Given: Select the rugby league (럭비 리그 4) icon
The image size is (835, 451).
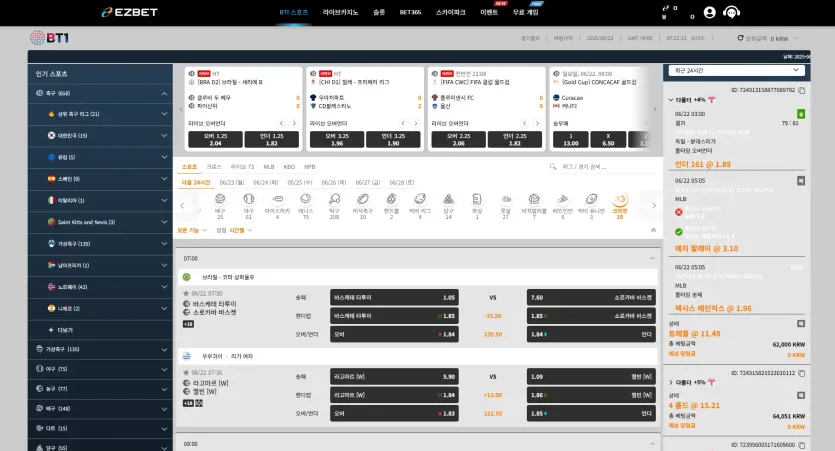Looking at the screenshot, I should (420, 199).
